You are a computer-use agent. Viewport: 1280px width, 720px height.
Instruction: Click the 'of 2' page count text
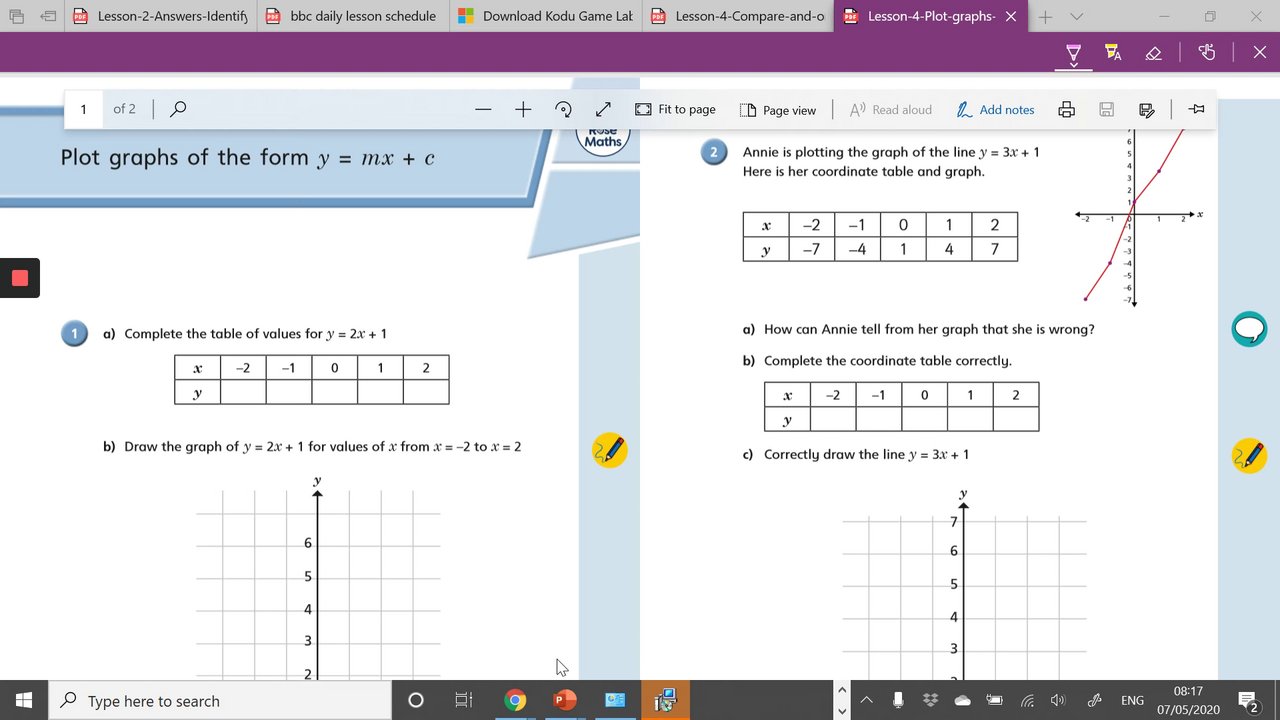(x=124, y=109)
